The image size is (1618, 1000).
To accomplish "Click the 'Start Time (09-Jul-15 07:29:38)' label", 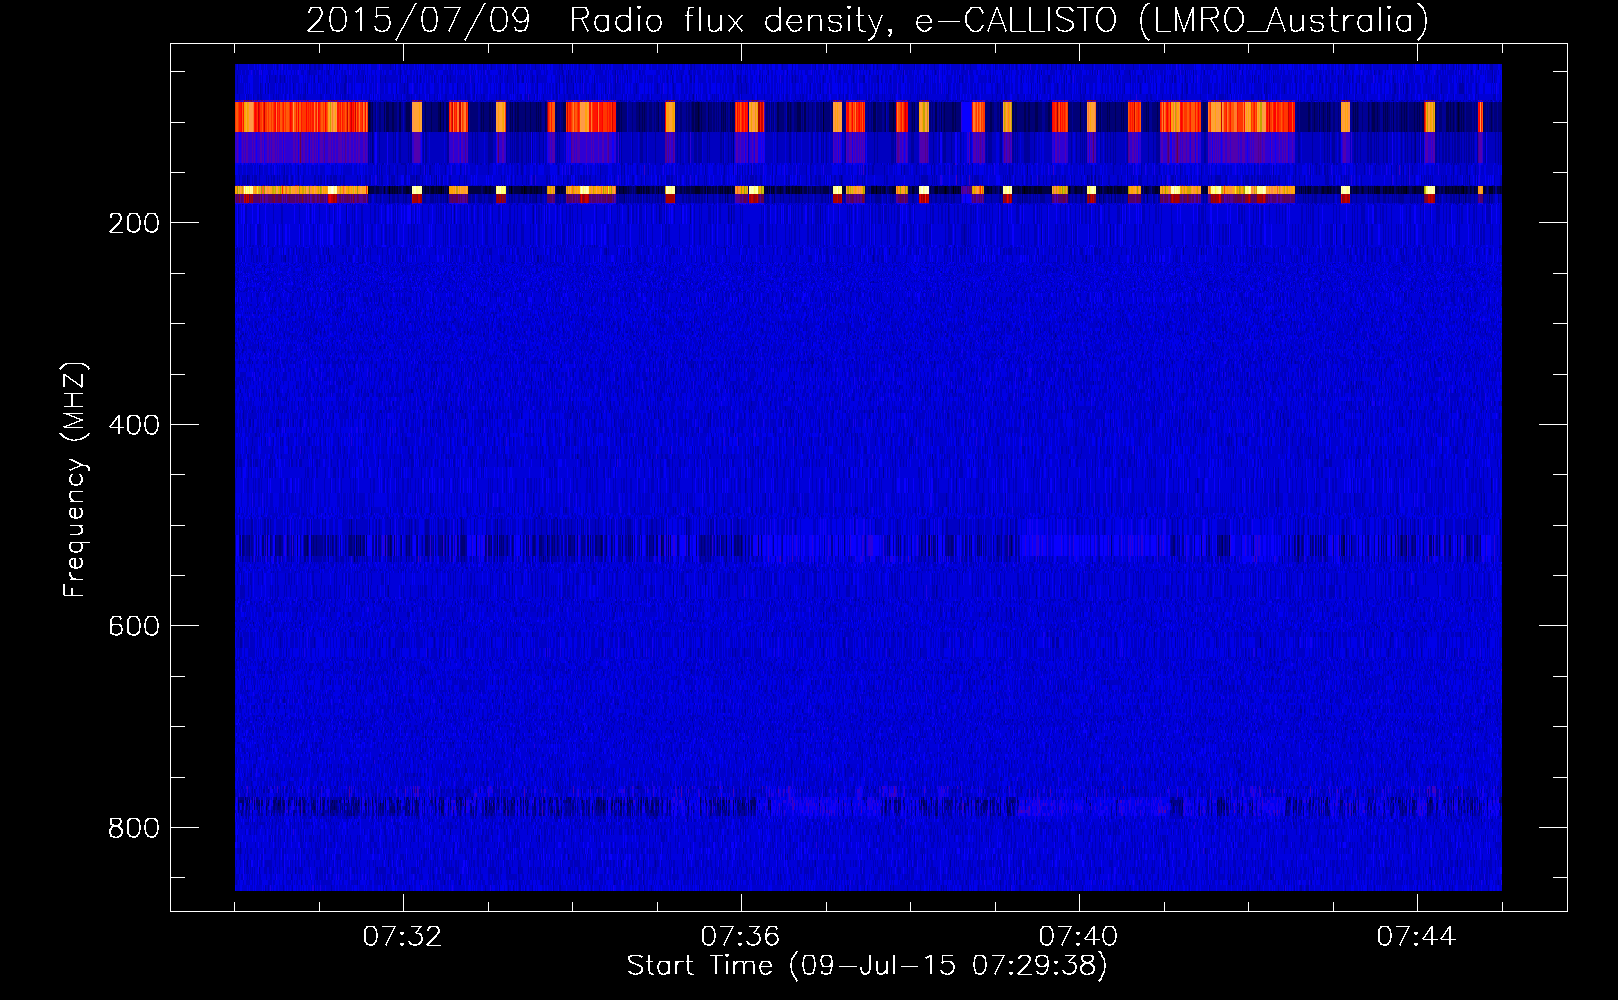I will (867, 966).
